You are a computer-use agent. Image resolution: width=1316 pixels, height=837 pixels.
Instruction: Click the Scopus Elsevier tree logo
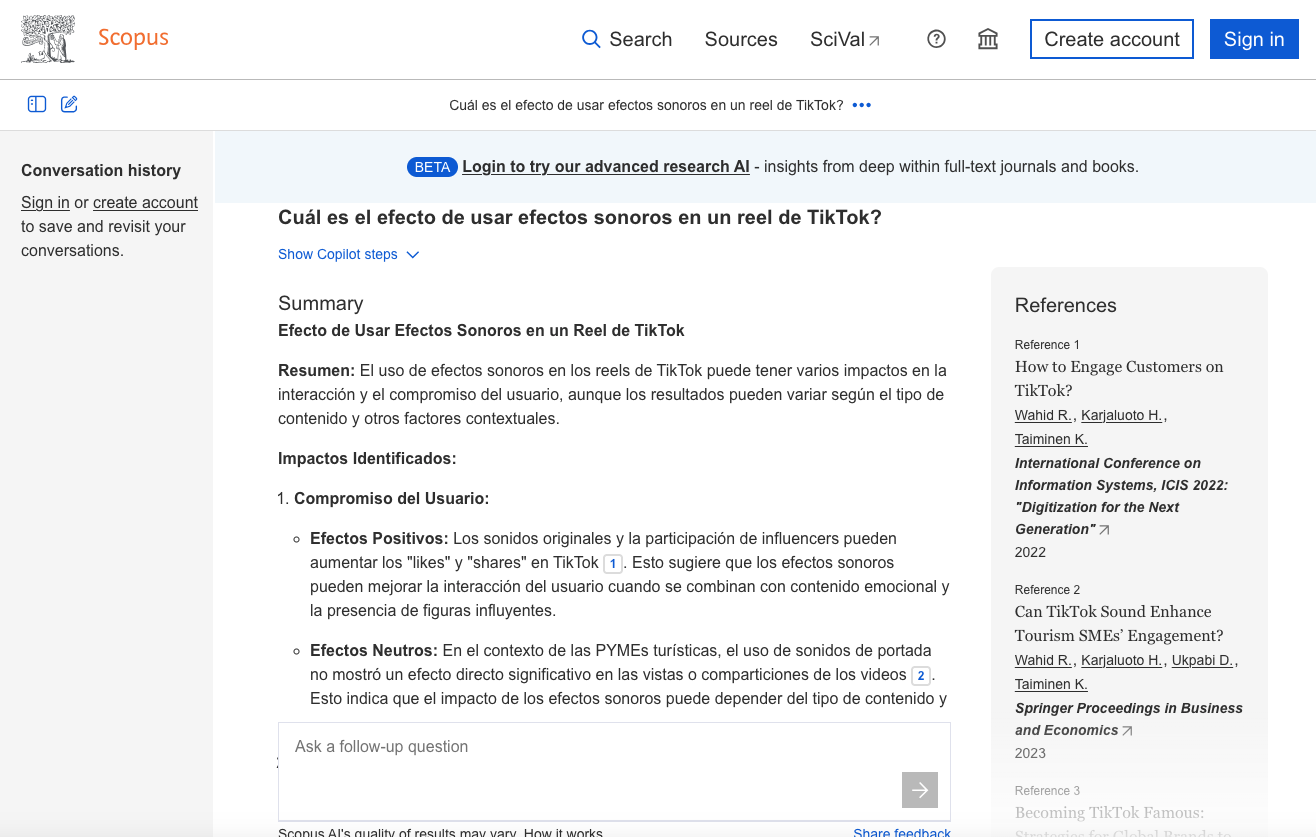(x=48, y=40)
